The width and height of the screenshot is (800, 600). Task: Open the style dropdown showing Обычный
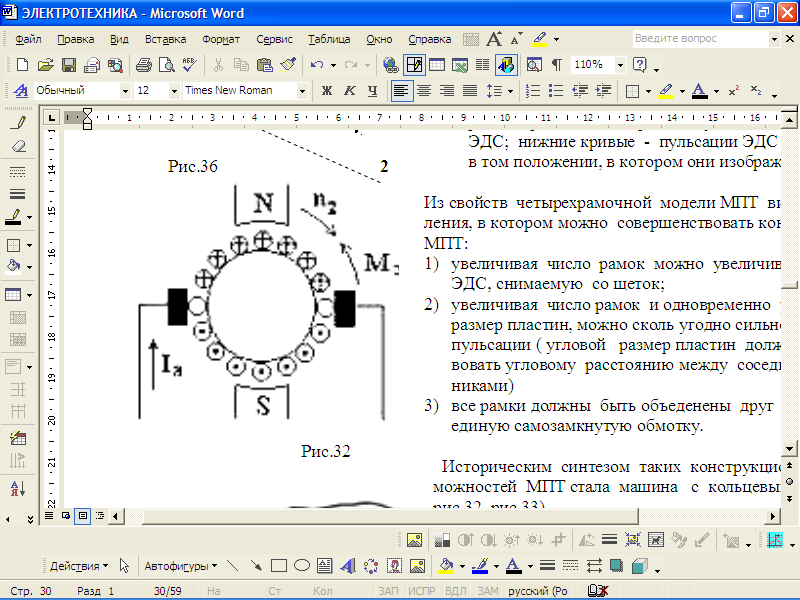pos(125,91)
